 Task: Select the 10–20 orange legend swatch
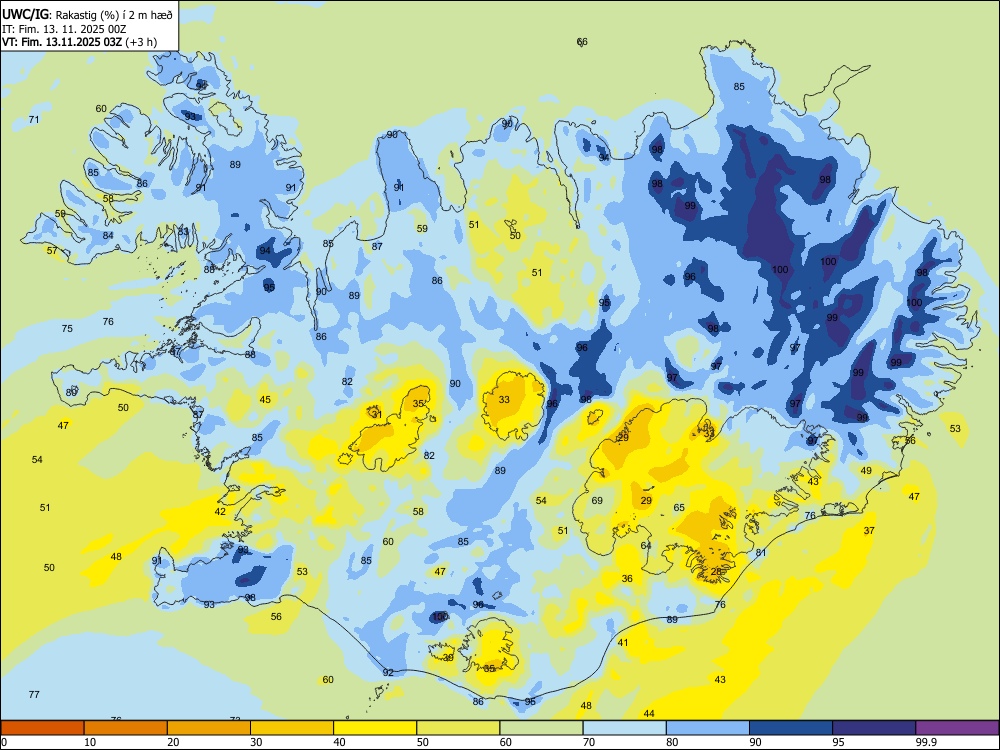tap(126, 728)
